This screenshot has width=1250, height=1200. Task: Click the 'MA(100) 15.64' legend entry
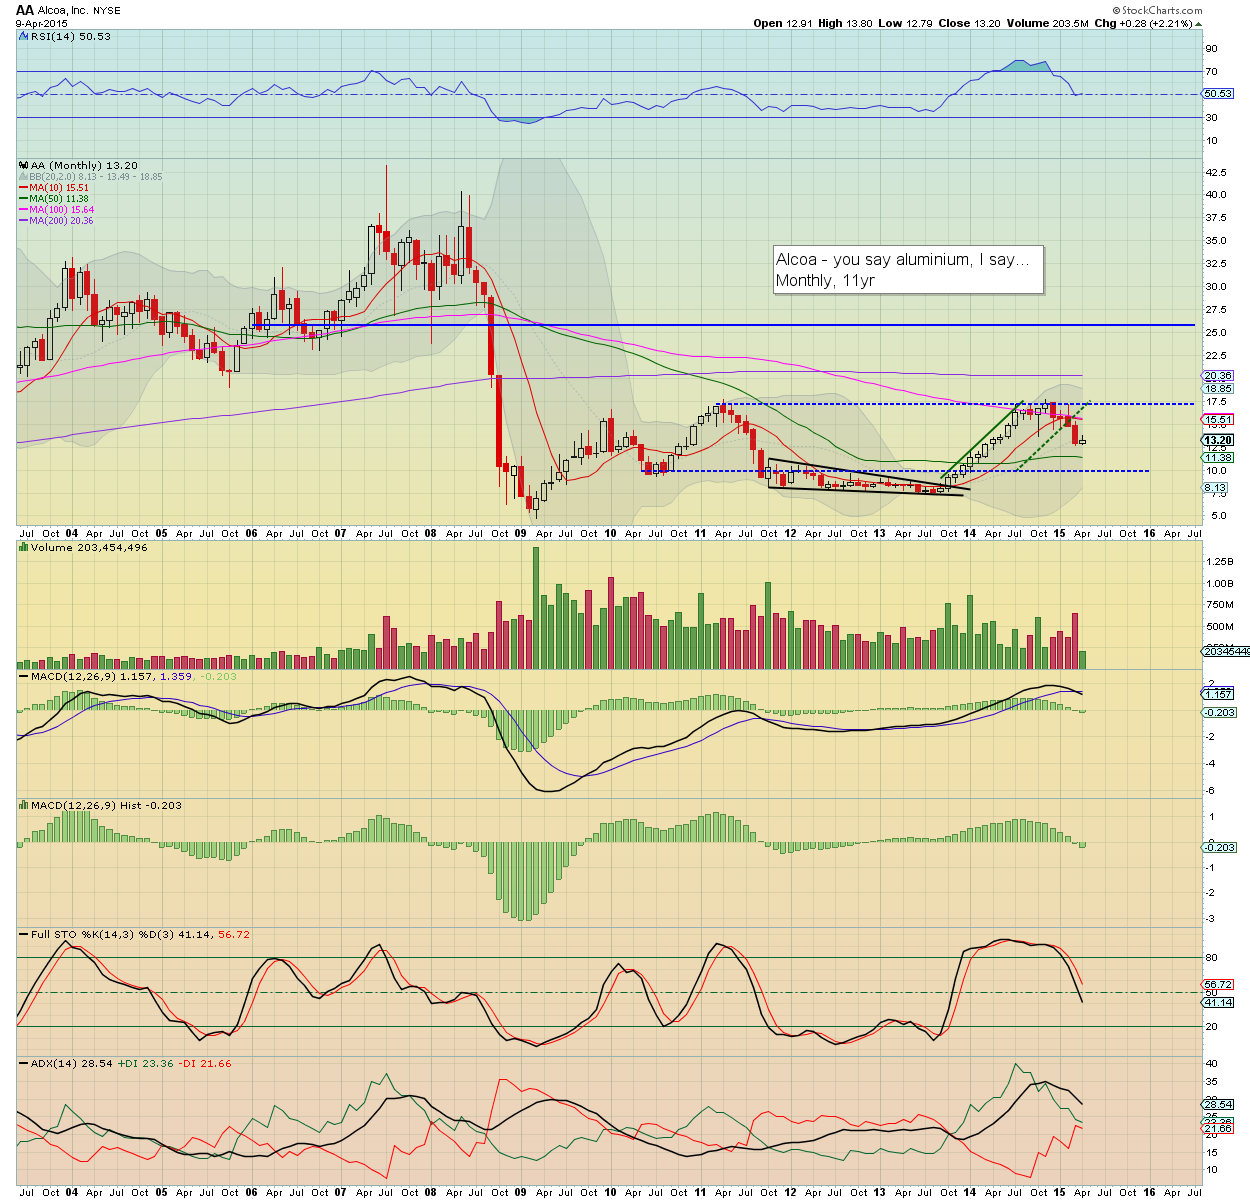[x=61, y=209]
